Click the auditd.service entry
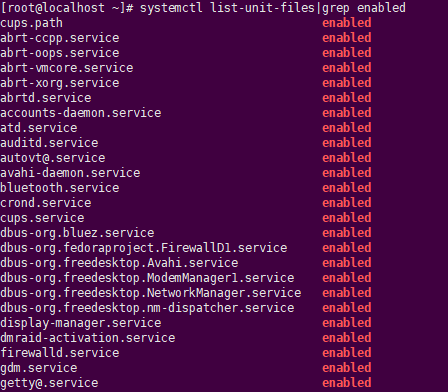The height and width of the screenshot is (392, 448). point(49,143)
